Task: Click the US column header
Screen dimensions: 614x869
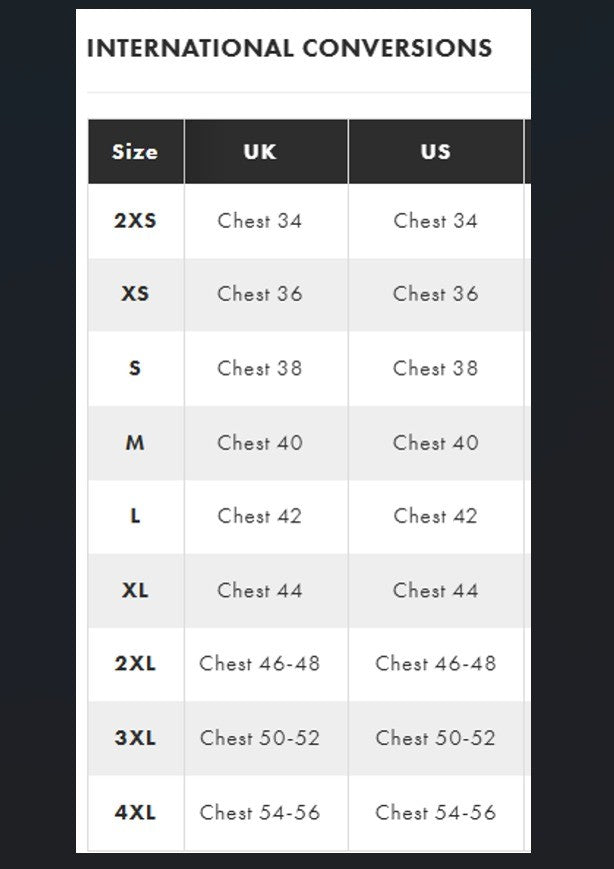Action: tap(436, 152)
